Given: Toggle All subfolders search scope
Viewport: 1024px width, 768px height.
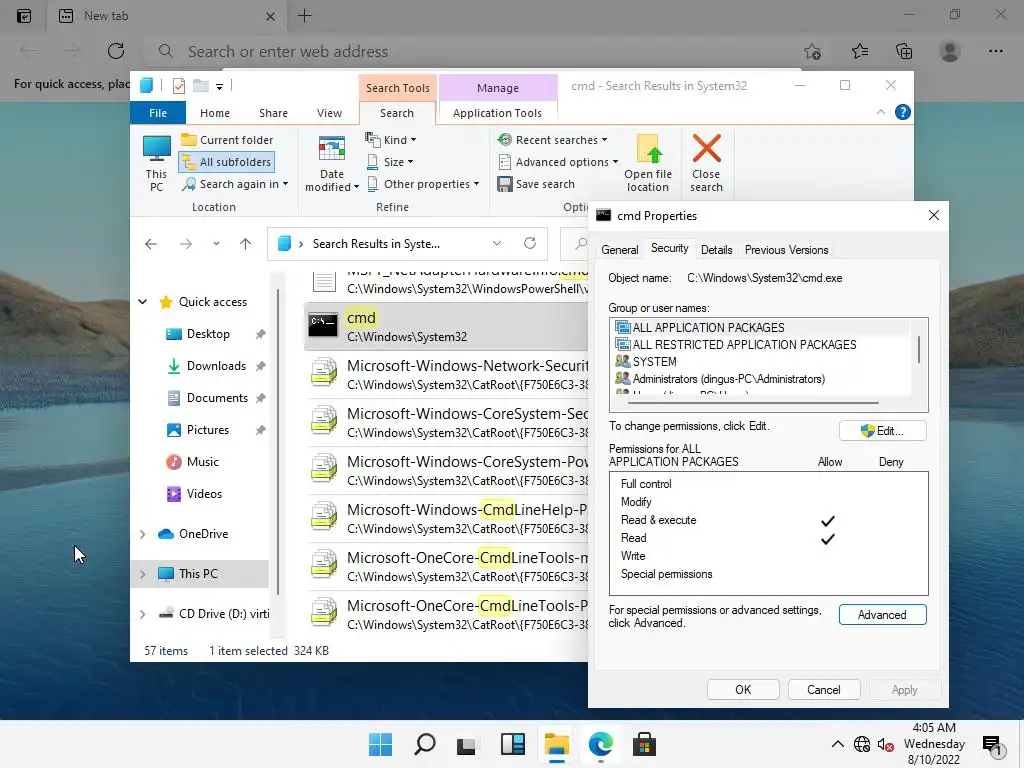Looking at the screenshot, I should tap(227, 162).
